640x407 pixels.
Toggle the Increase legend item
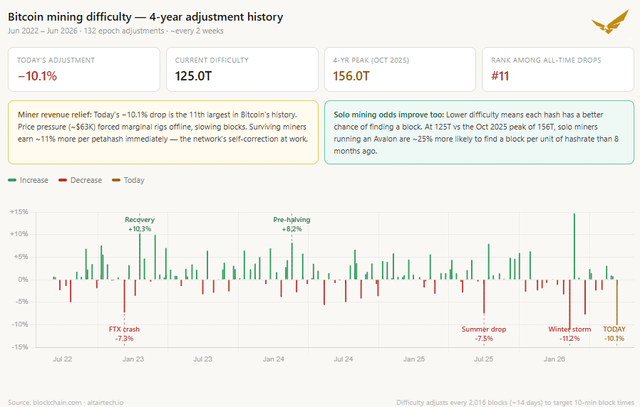(28, 180)
